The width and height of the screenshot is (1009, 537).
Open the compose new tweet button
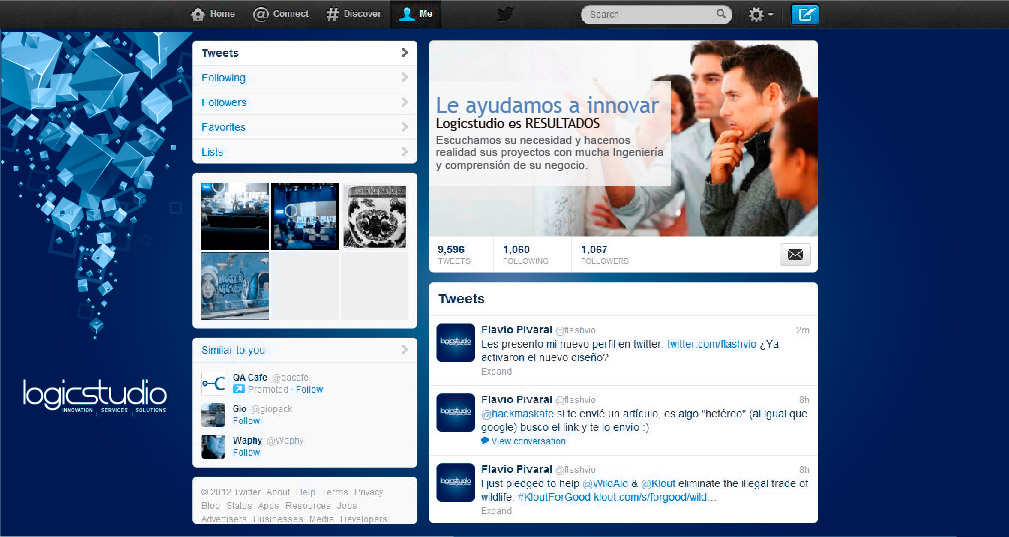point(804,14)
